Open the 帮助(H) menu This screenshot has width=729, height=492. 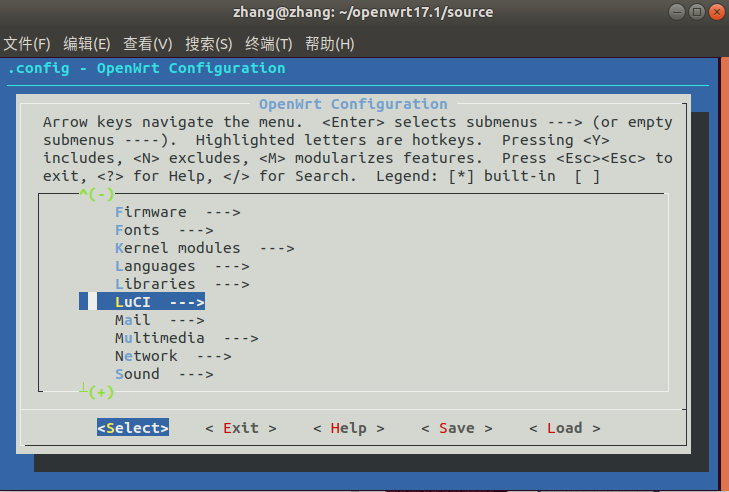pos(329,44)
